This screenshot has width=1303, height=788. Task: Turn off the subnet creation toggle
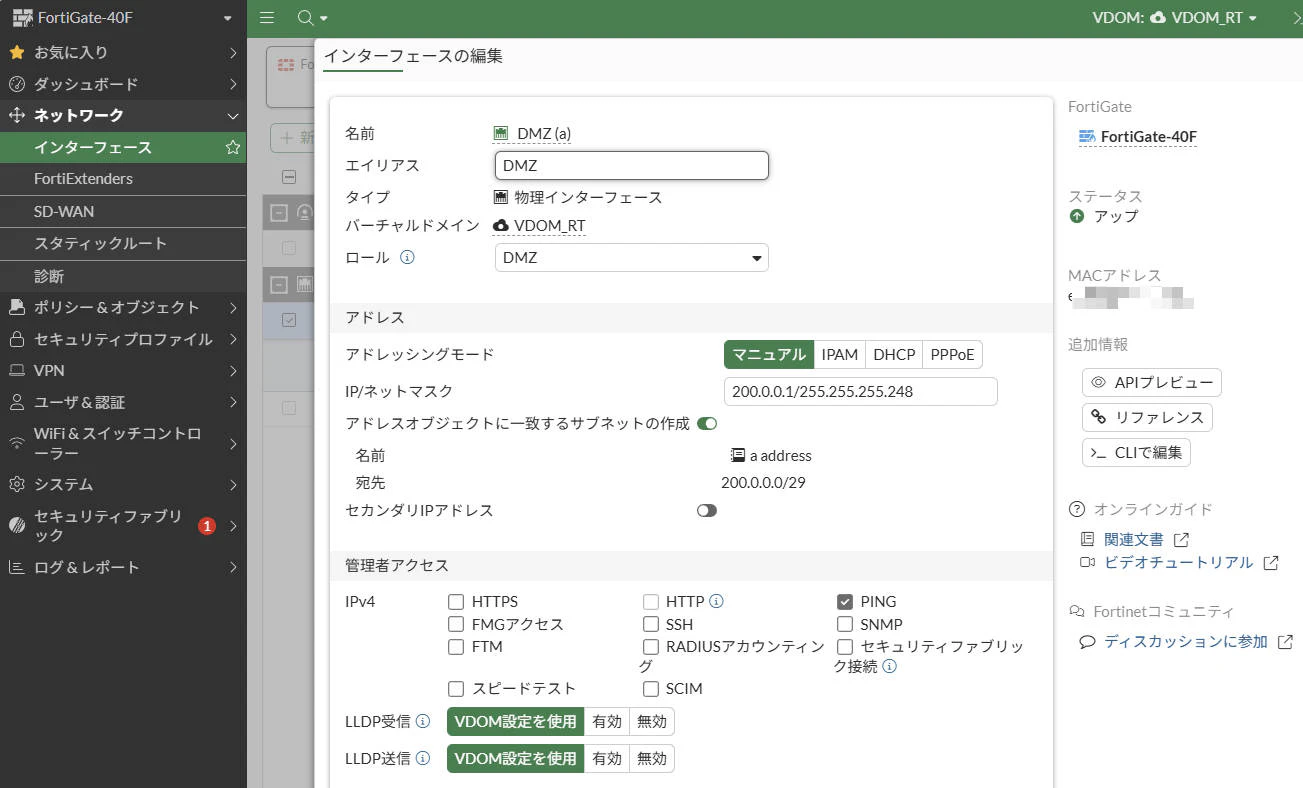707,423
